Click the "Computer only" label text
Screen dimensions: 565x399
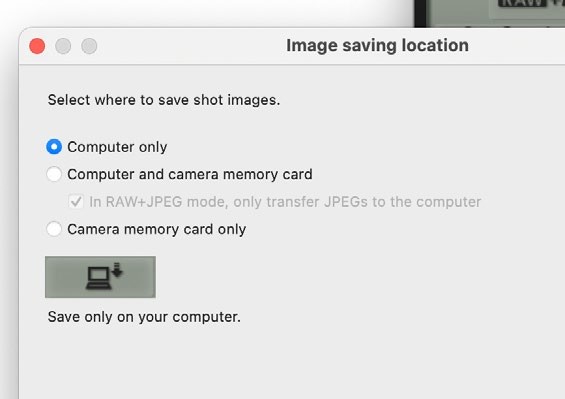click(x=117, y=147)
